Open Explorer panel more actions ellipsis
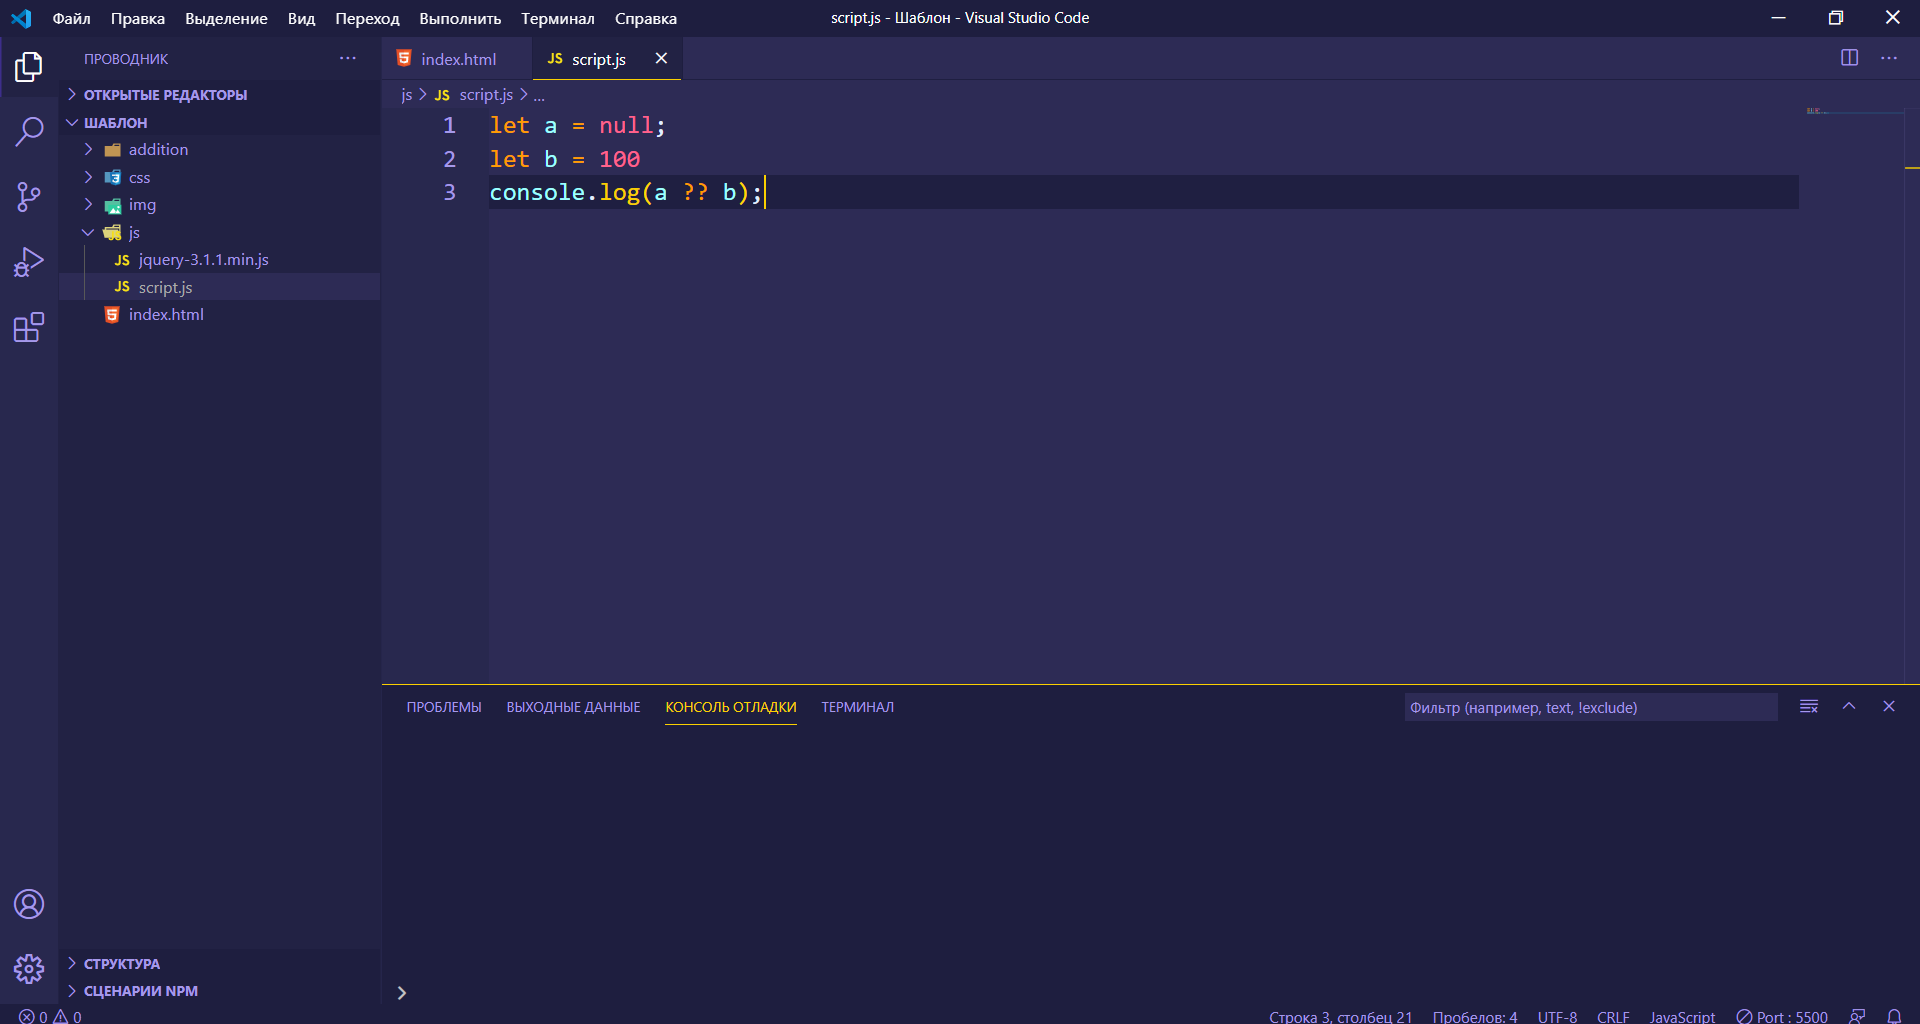The height and width of the screenshot is (1024, 1920). (x=348, y=58)
